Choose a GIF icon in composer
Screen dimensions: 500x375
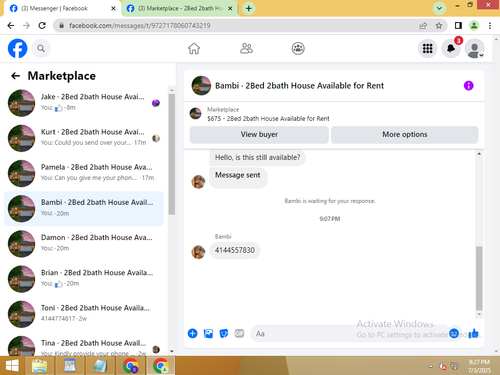pyautogui.click(x=239, y=333)
